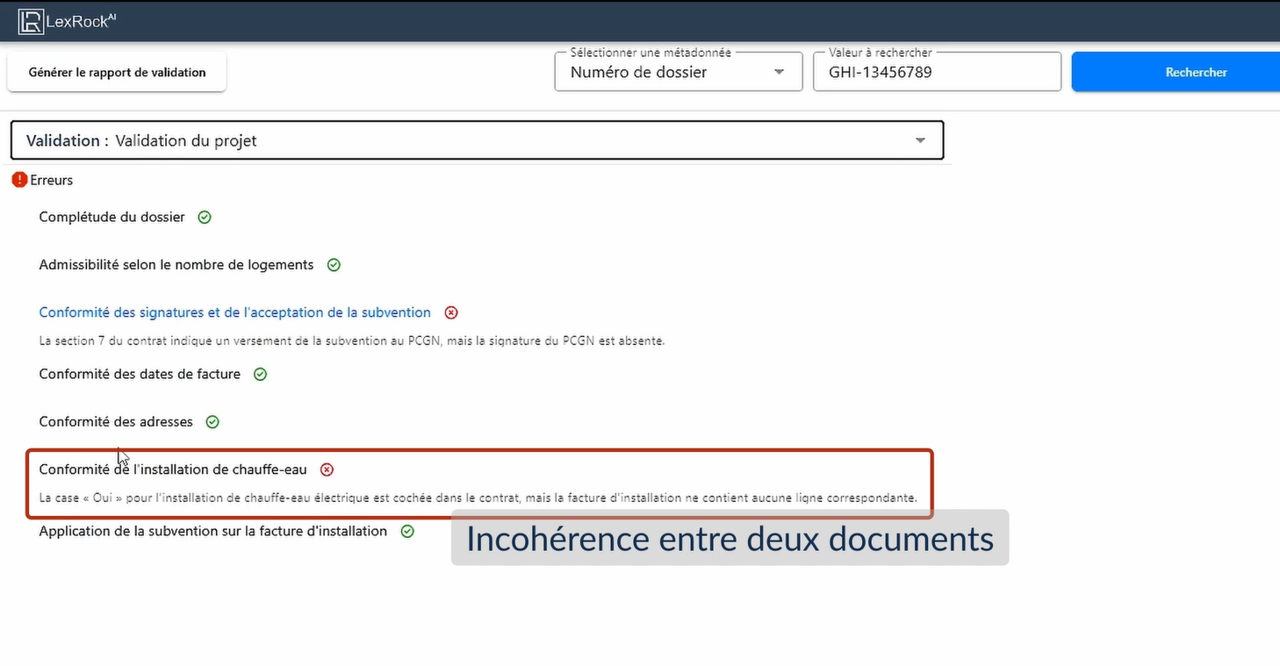Click green check beside Admissibilité selon le nombre de logements

pyautogui.click(x=334, y=265)
